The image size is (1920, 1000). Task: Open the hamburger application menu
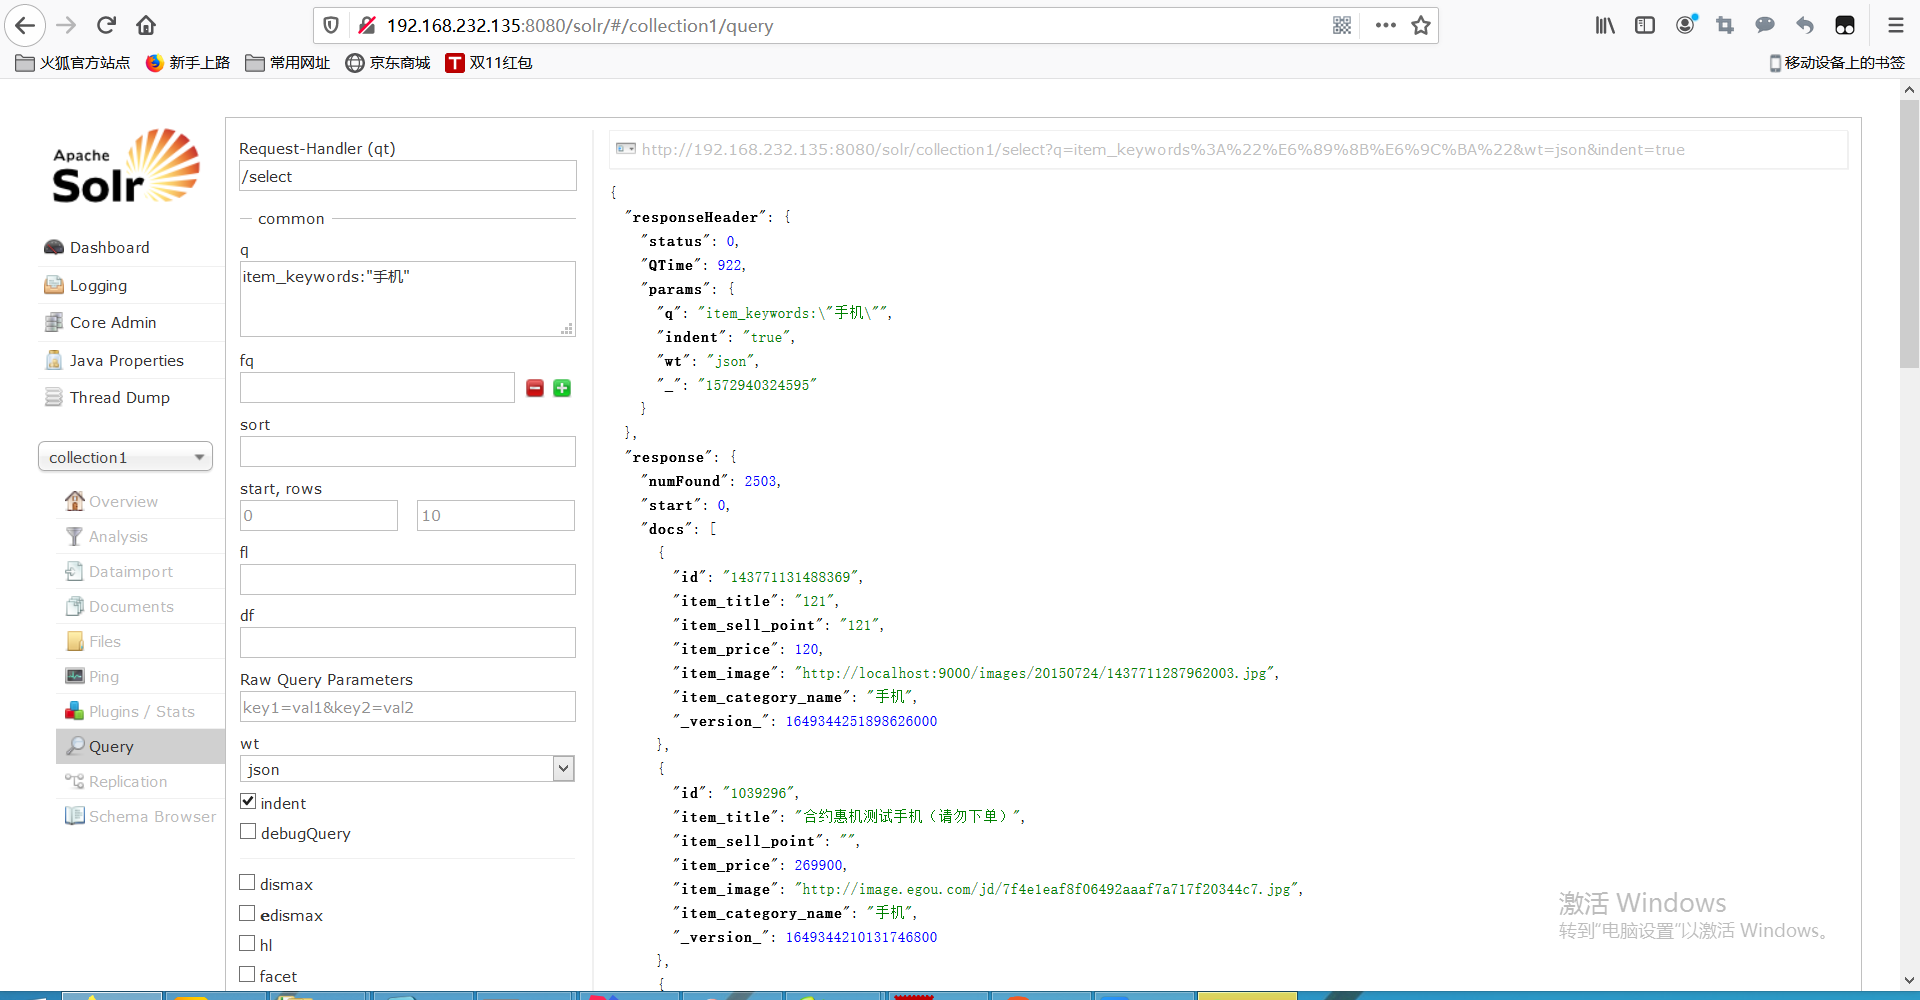[1895, 25]
